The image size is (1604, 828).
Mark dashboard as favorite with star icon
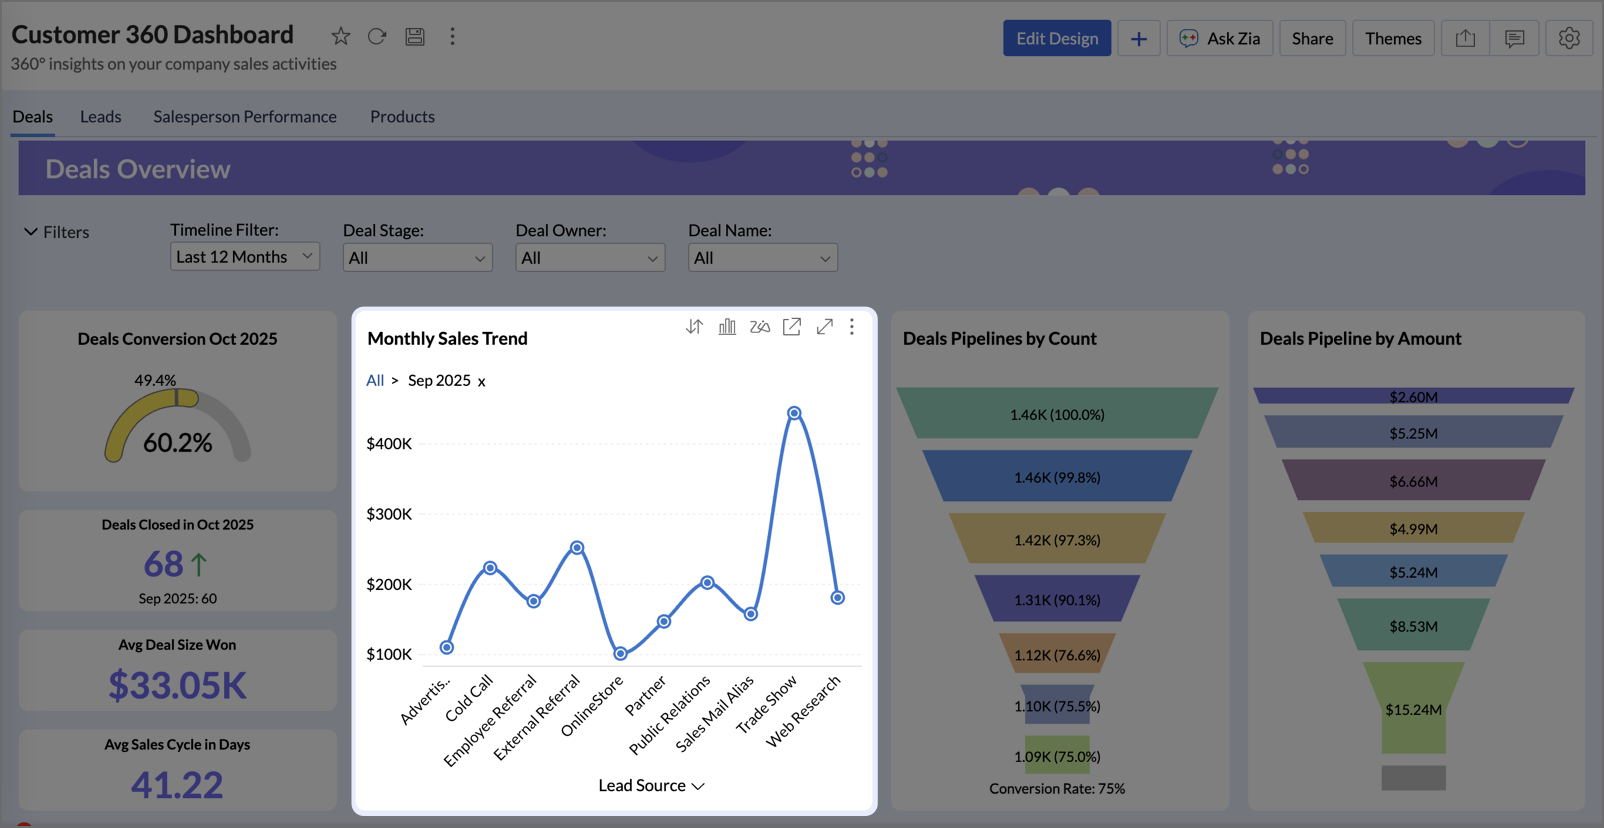[x=340, y=37]
